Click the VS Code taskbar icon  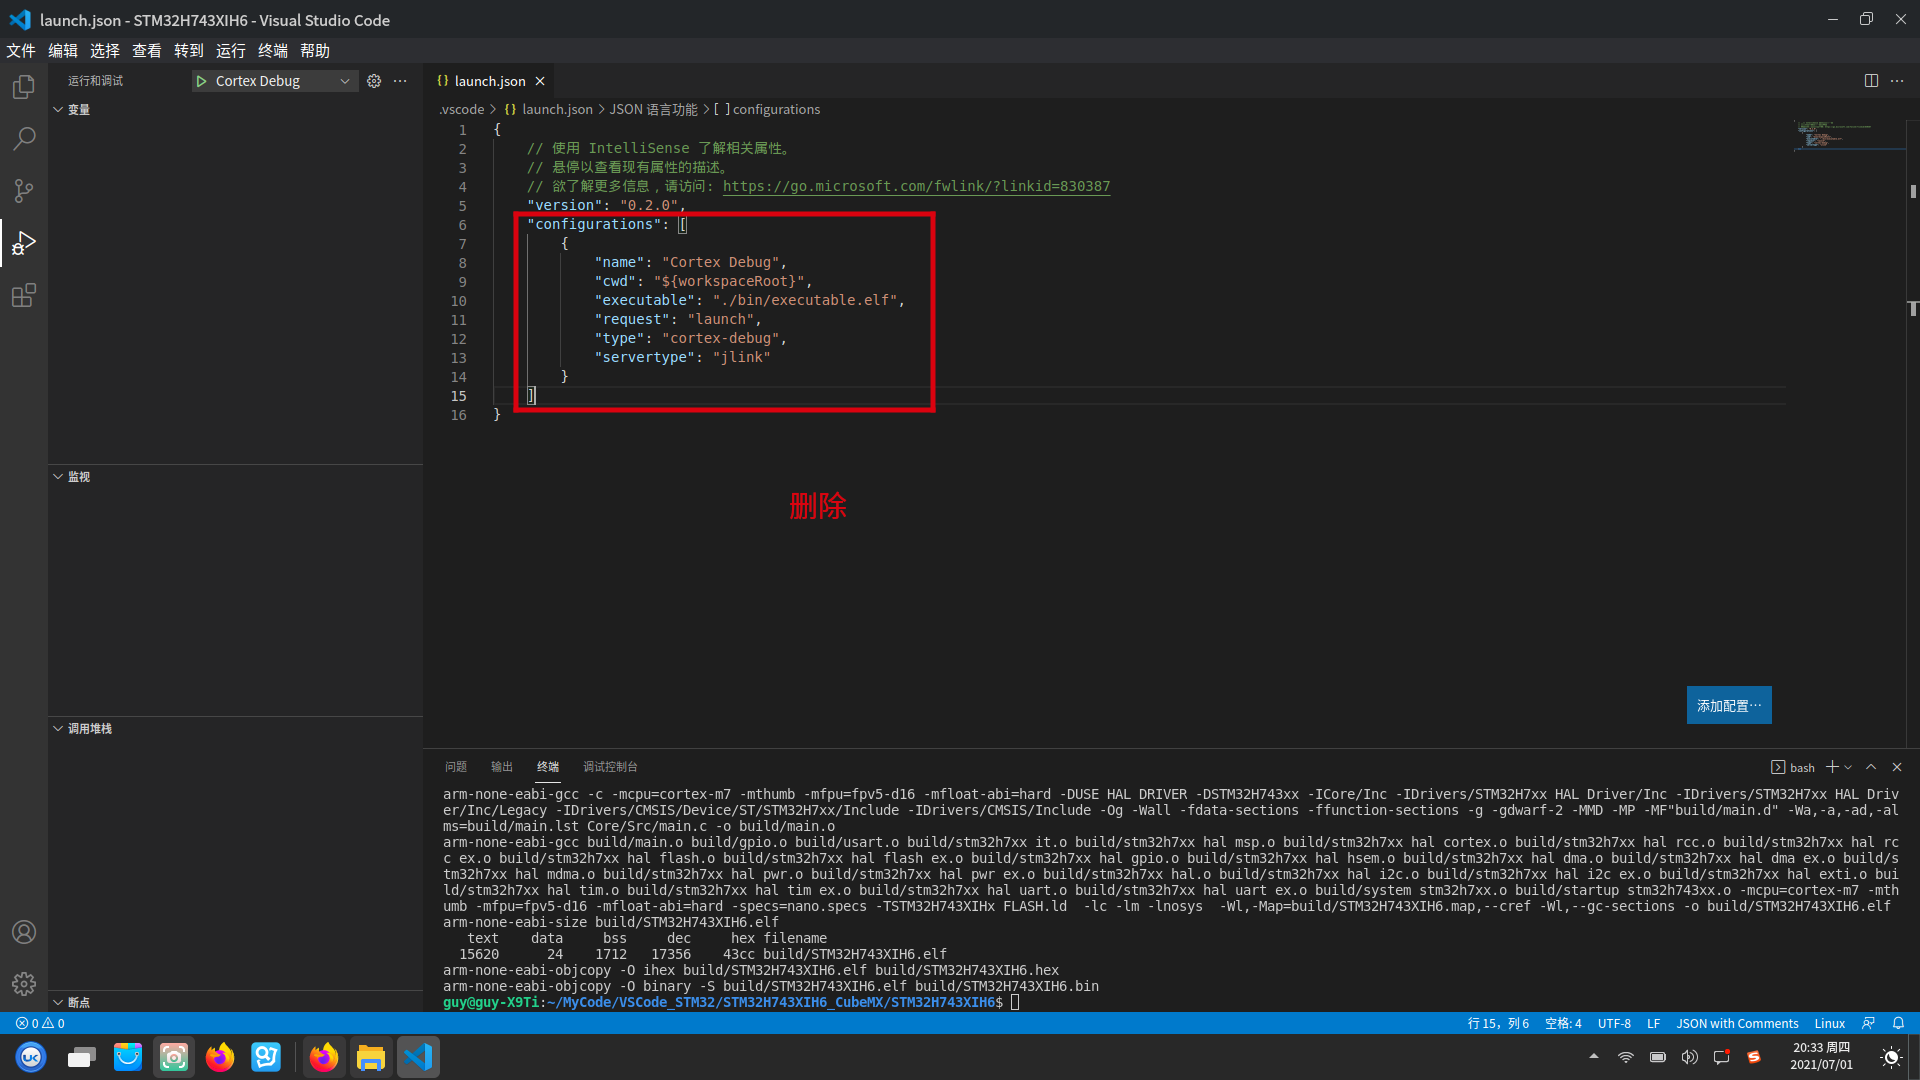pos(418,1057)
